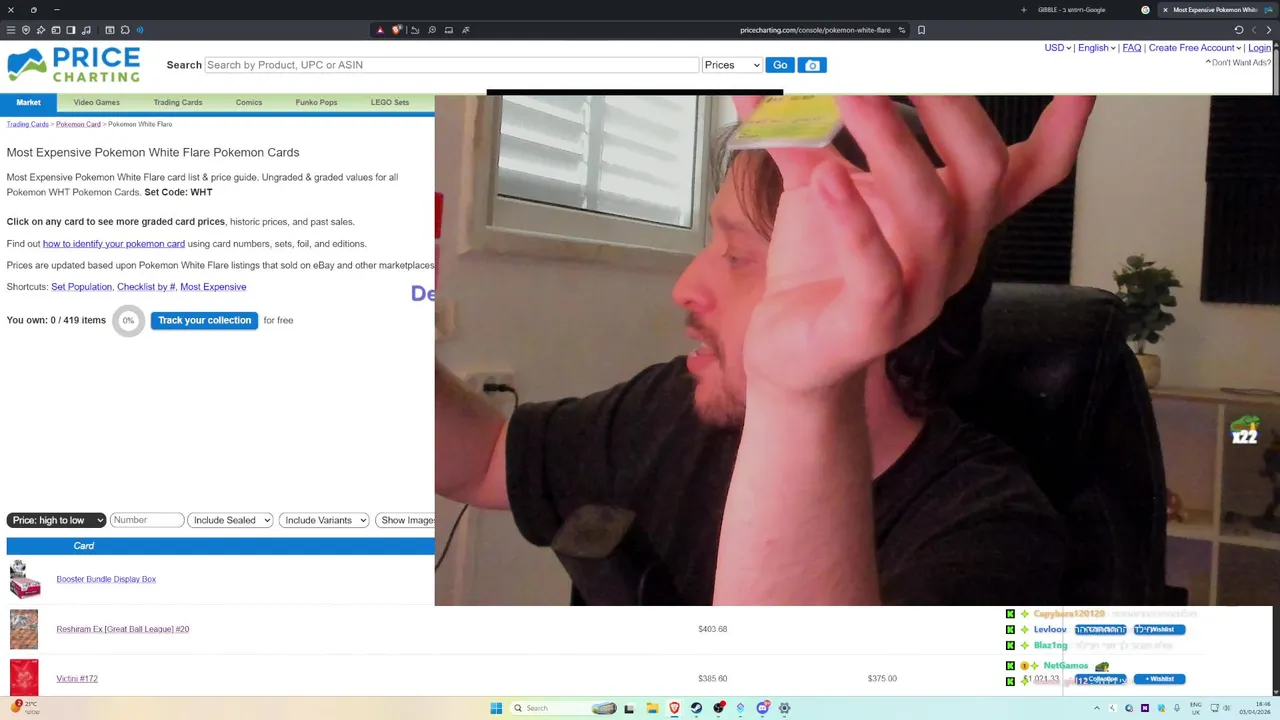Click the PriceCharting logo
Screen dimensions: 1280x720
pyautogui.click(x=73, y=65)
